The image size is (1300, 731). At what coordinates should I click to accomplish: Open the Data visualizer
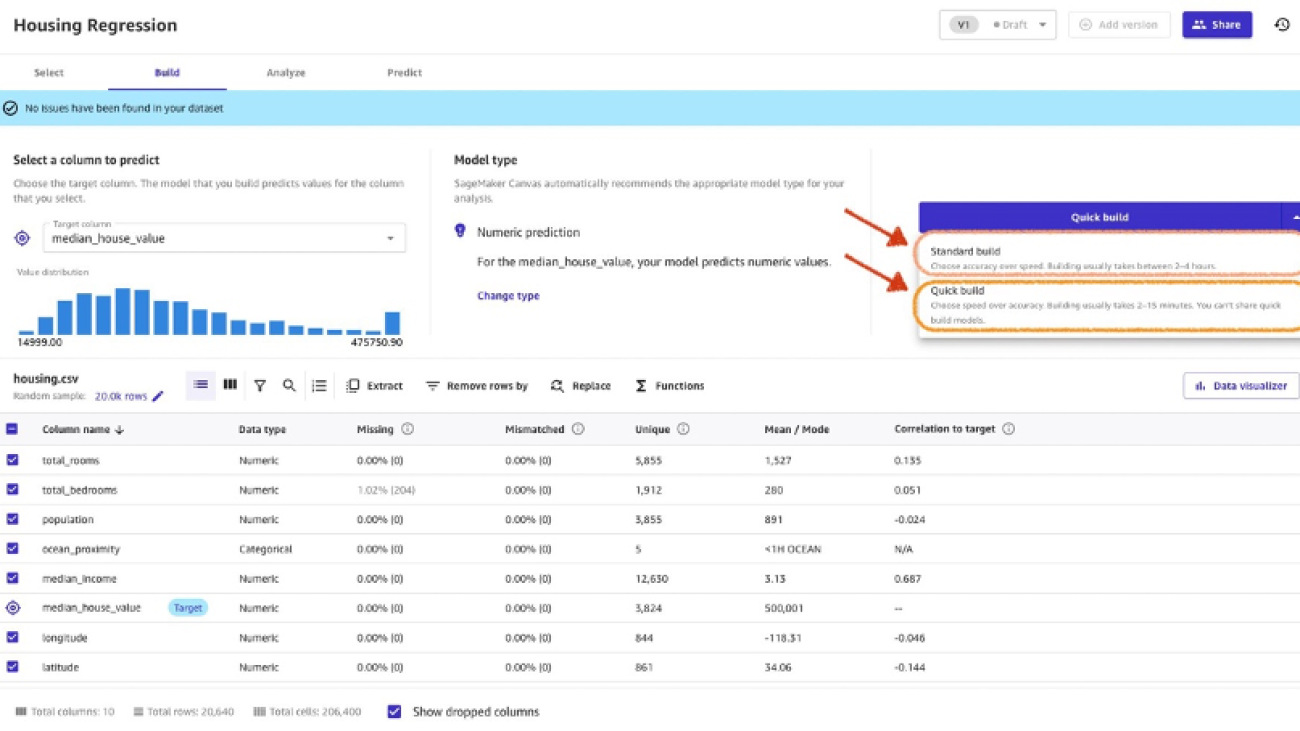[1241, 386]
